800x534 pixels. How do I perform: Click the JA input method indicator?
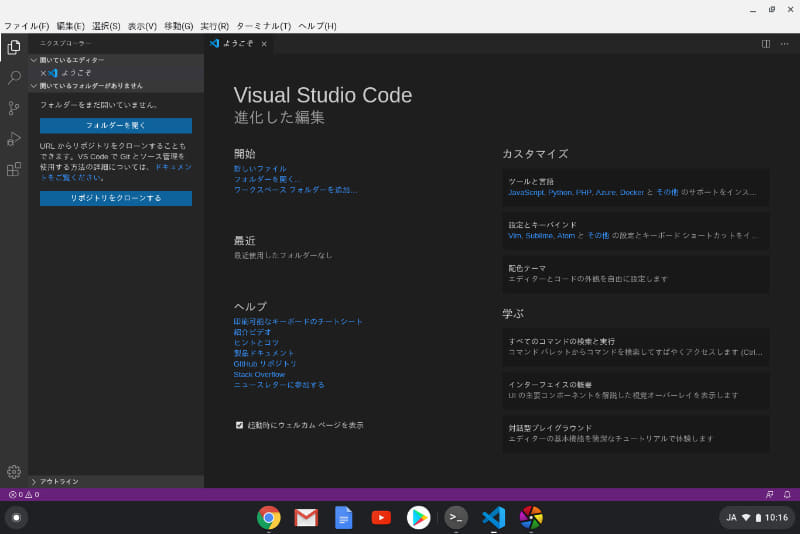[x=731, y=518]
